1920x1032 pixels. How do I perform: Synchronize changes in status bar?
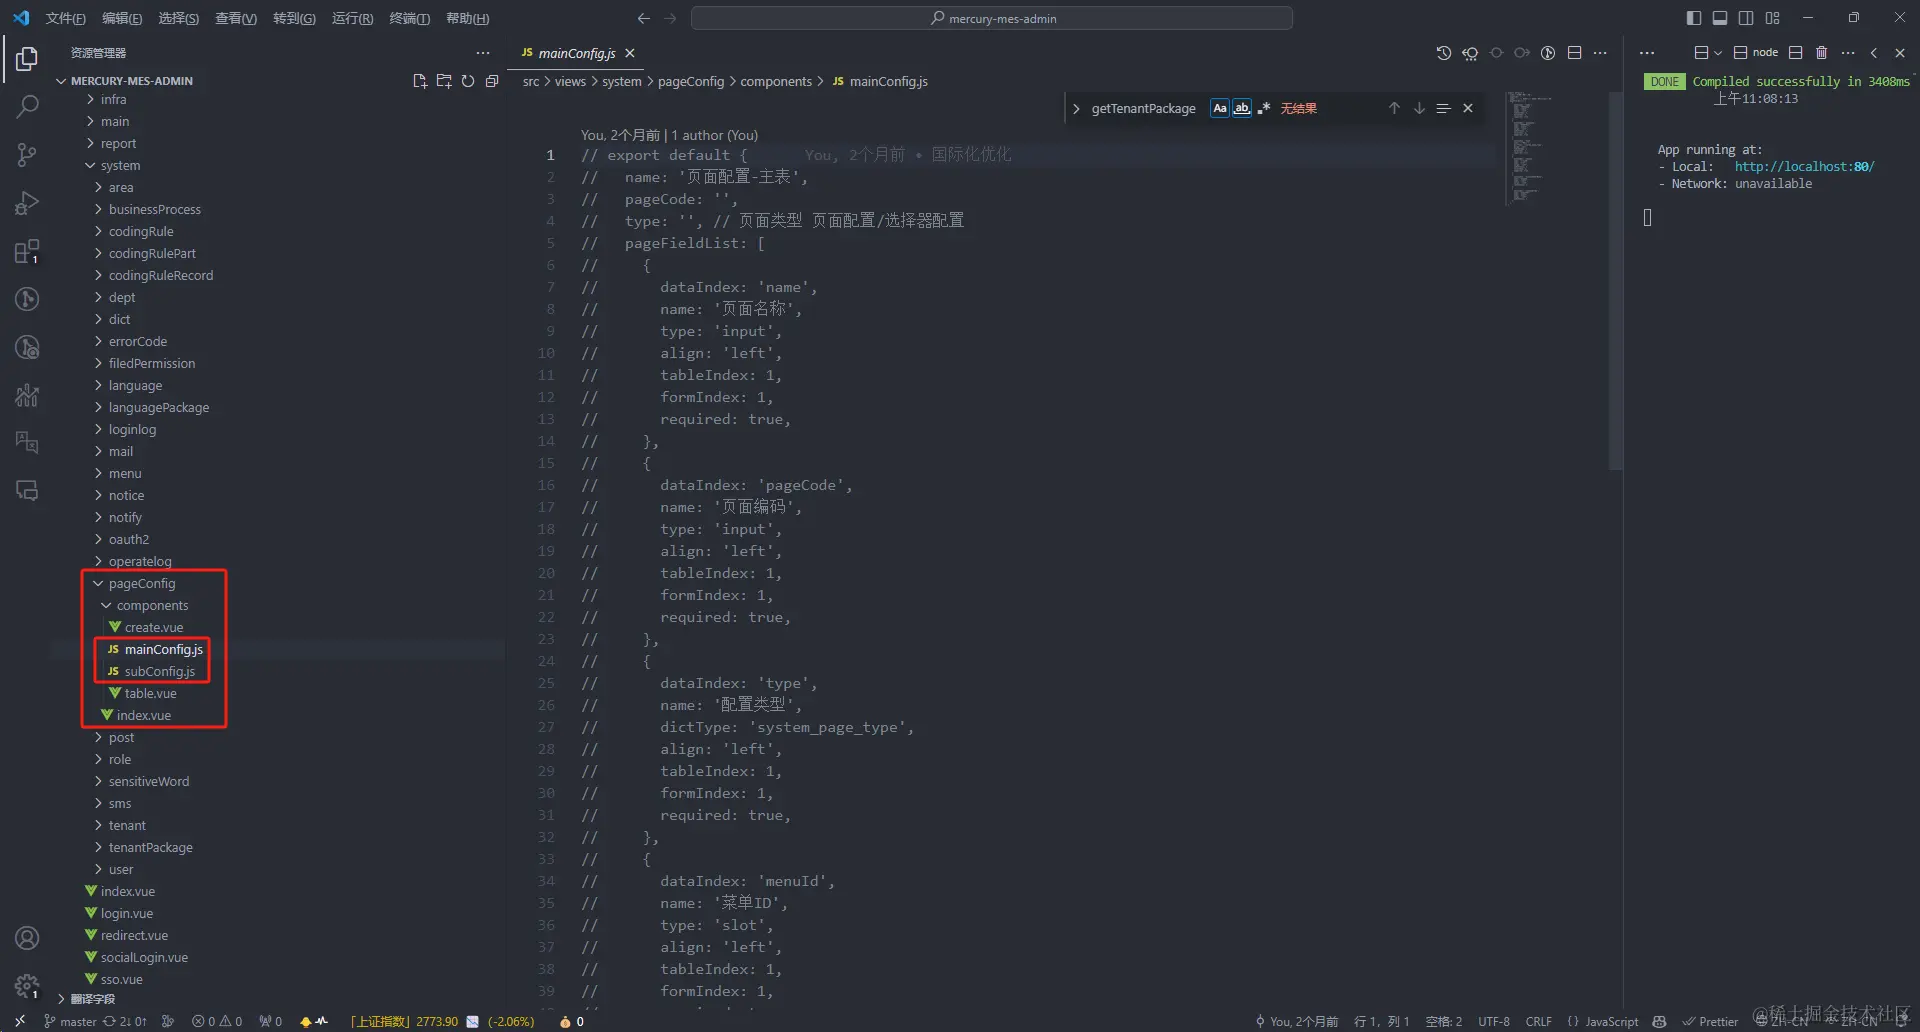tap(125, 1021)
